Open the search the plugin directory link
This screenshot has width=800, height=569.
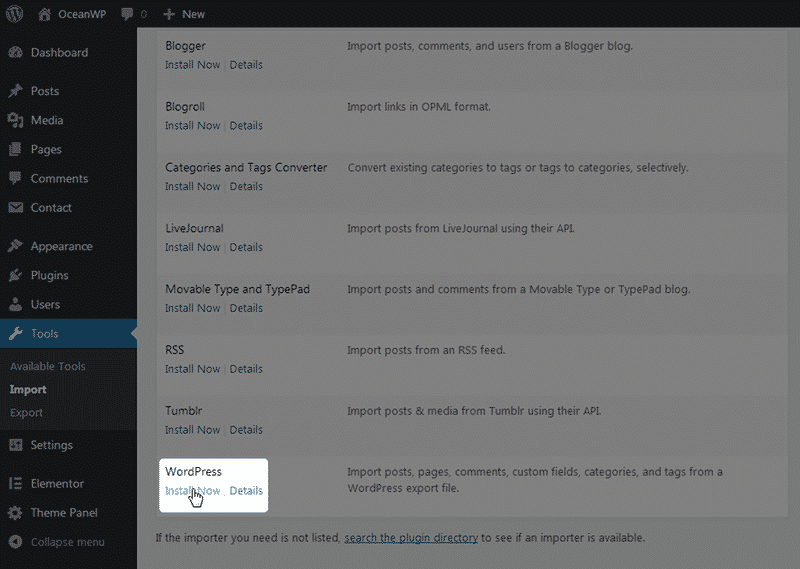[x=411, y=538]
